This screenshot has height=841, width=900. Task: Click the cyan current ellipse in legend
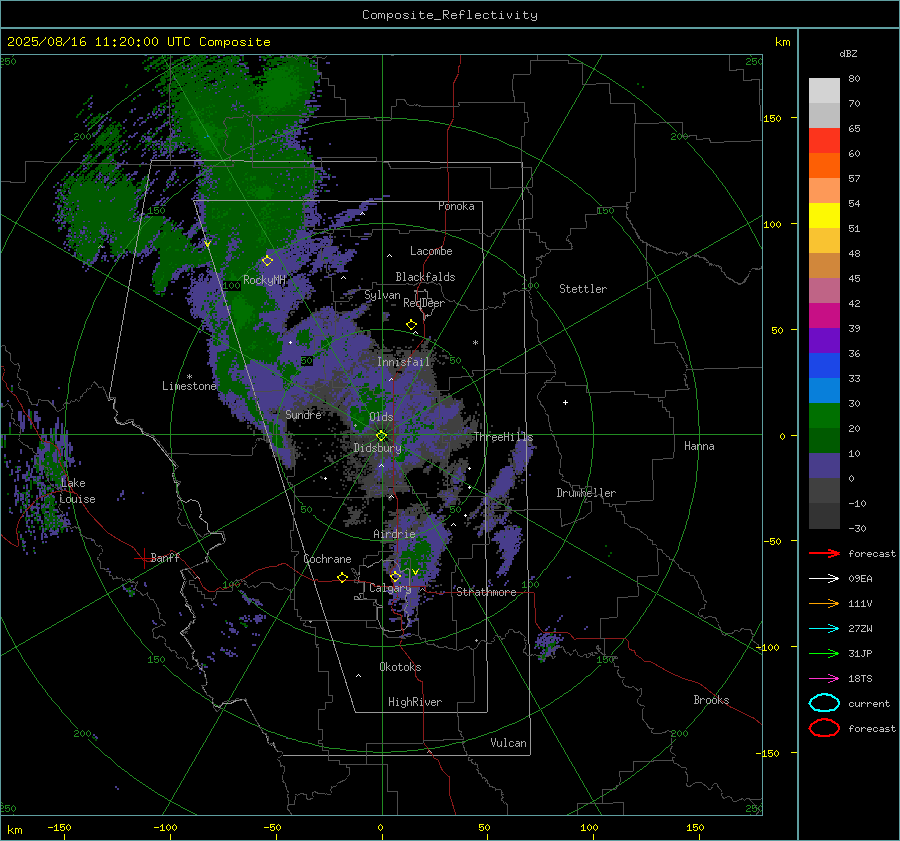pyautogui.click(x=824, y=703)
